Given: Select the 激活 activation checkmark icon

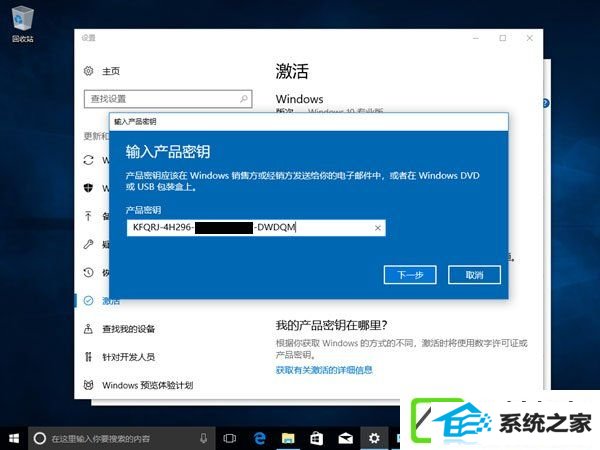Looking at the screenshot, I should (88, 301).
